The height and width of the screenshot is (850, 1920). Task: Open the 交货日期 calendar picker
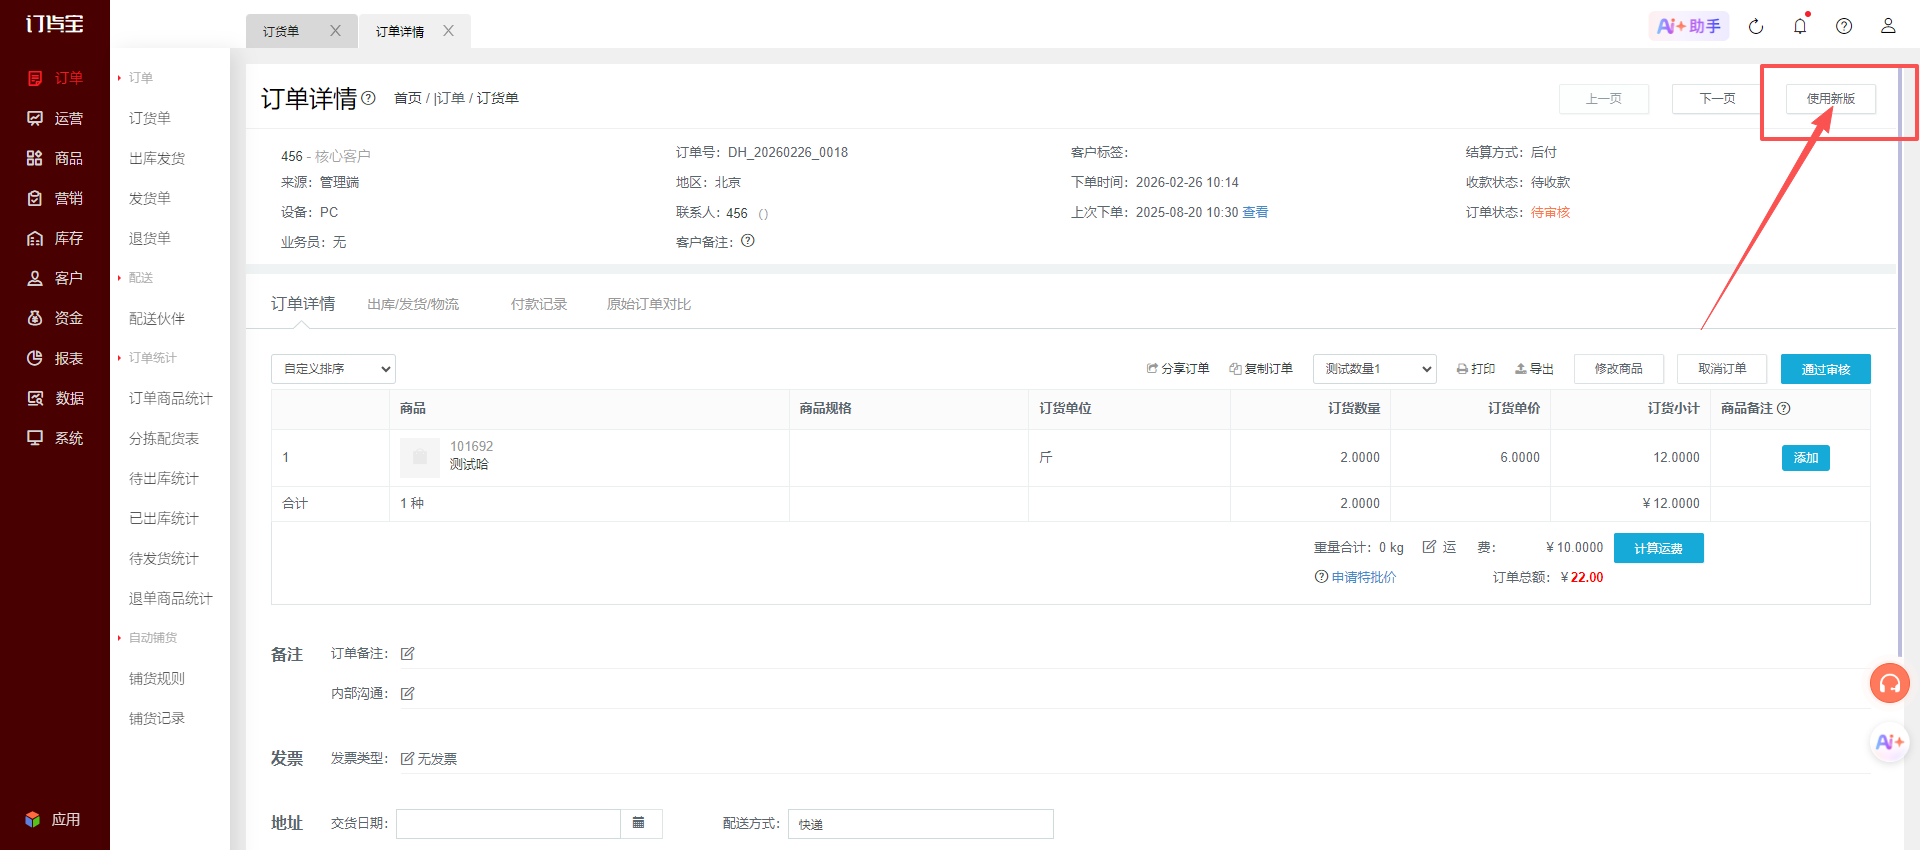[641, 824]
